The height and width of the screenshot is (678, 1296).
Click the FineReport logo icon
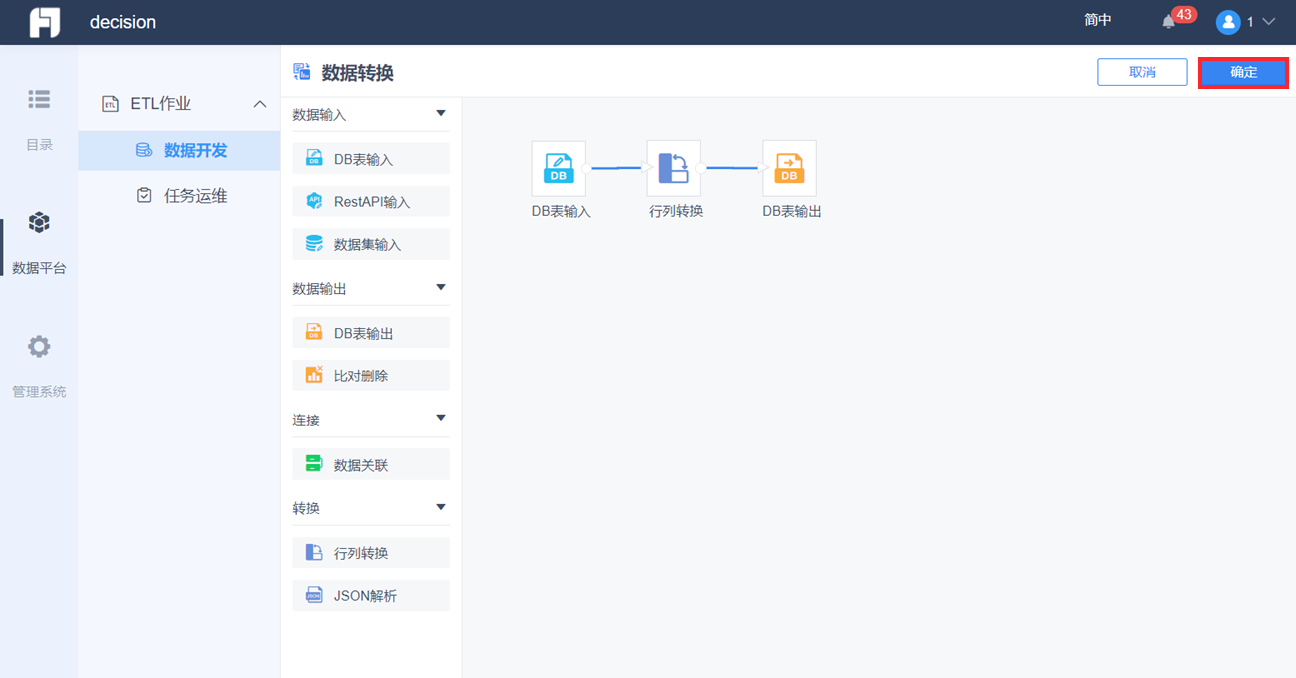[x=44, y=22]
